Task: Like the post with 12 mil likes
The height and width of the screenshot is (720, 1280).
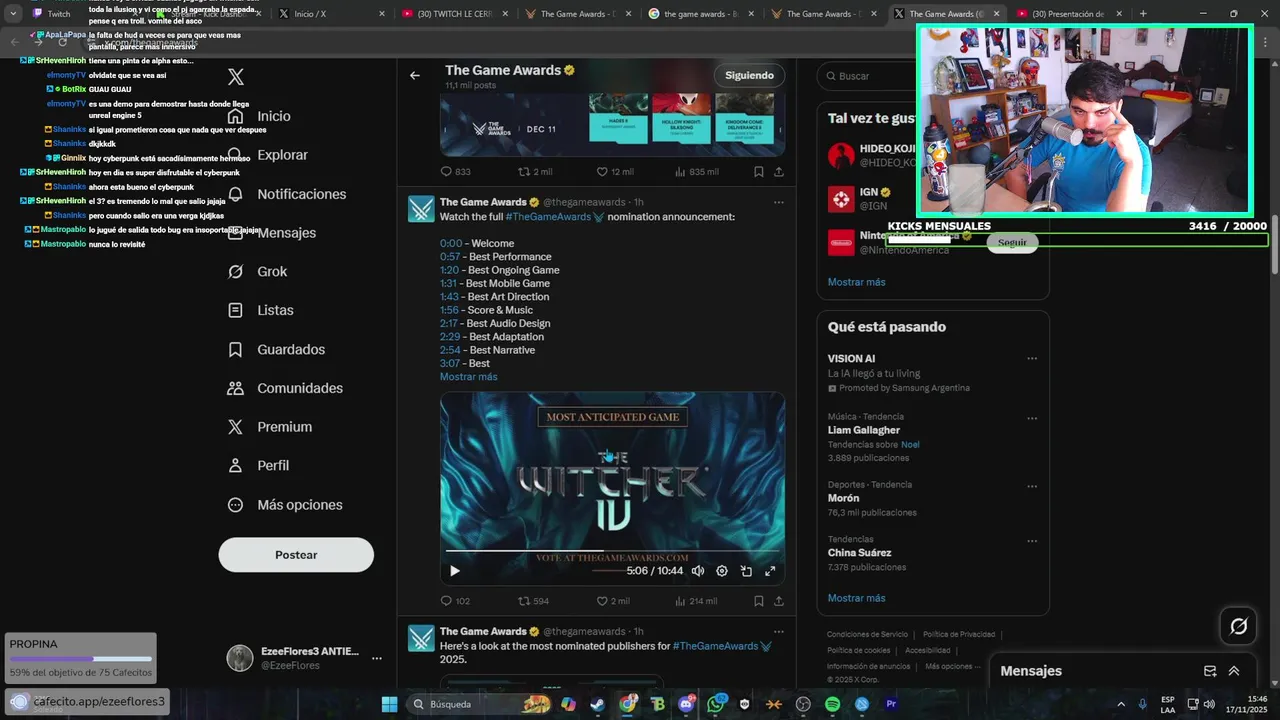Action: [615, 172]
